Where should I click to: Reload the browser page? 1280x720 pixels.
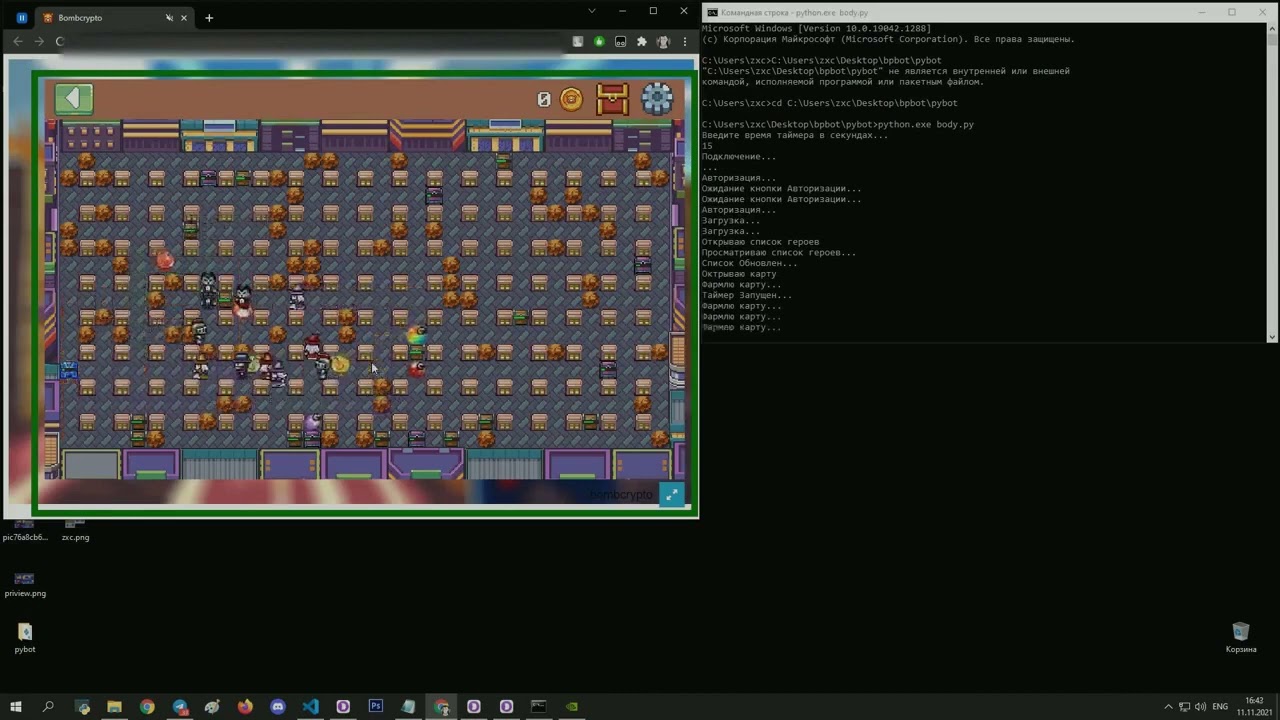pos(60,41)
